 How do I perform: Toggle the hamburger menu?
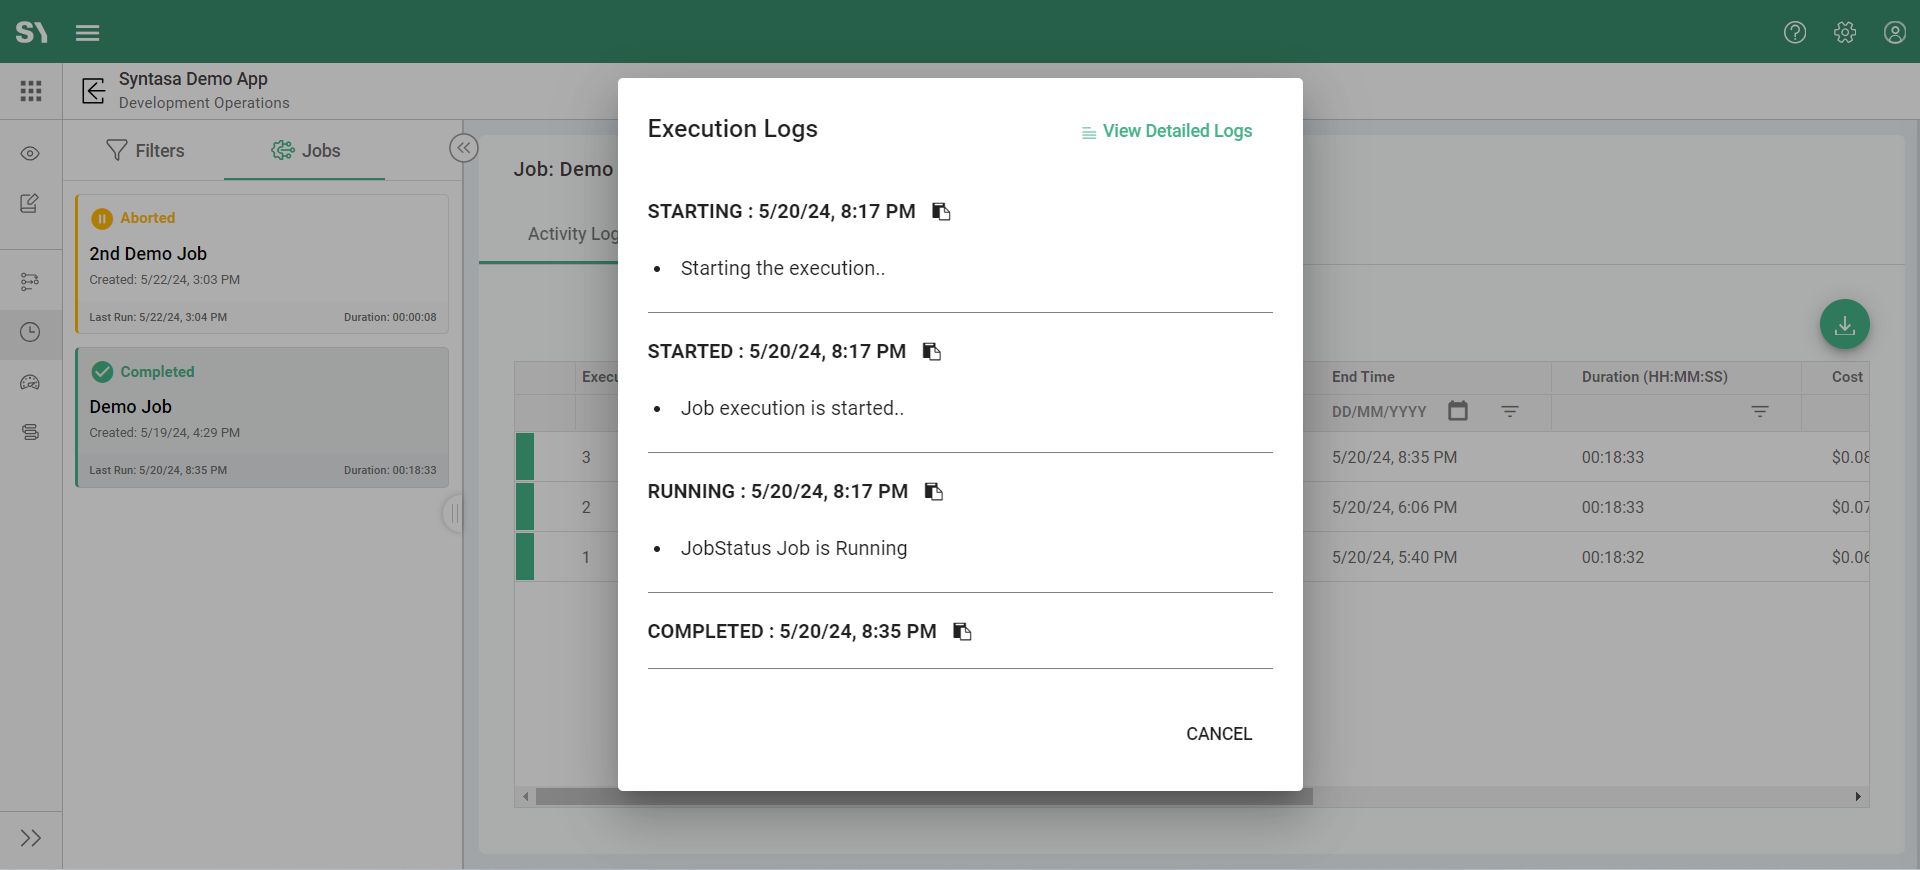pos(88,33)
